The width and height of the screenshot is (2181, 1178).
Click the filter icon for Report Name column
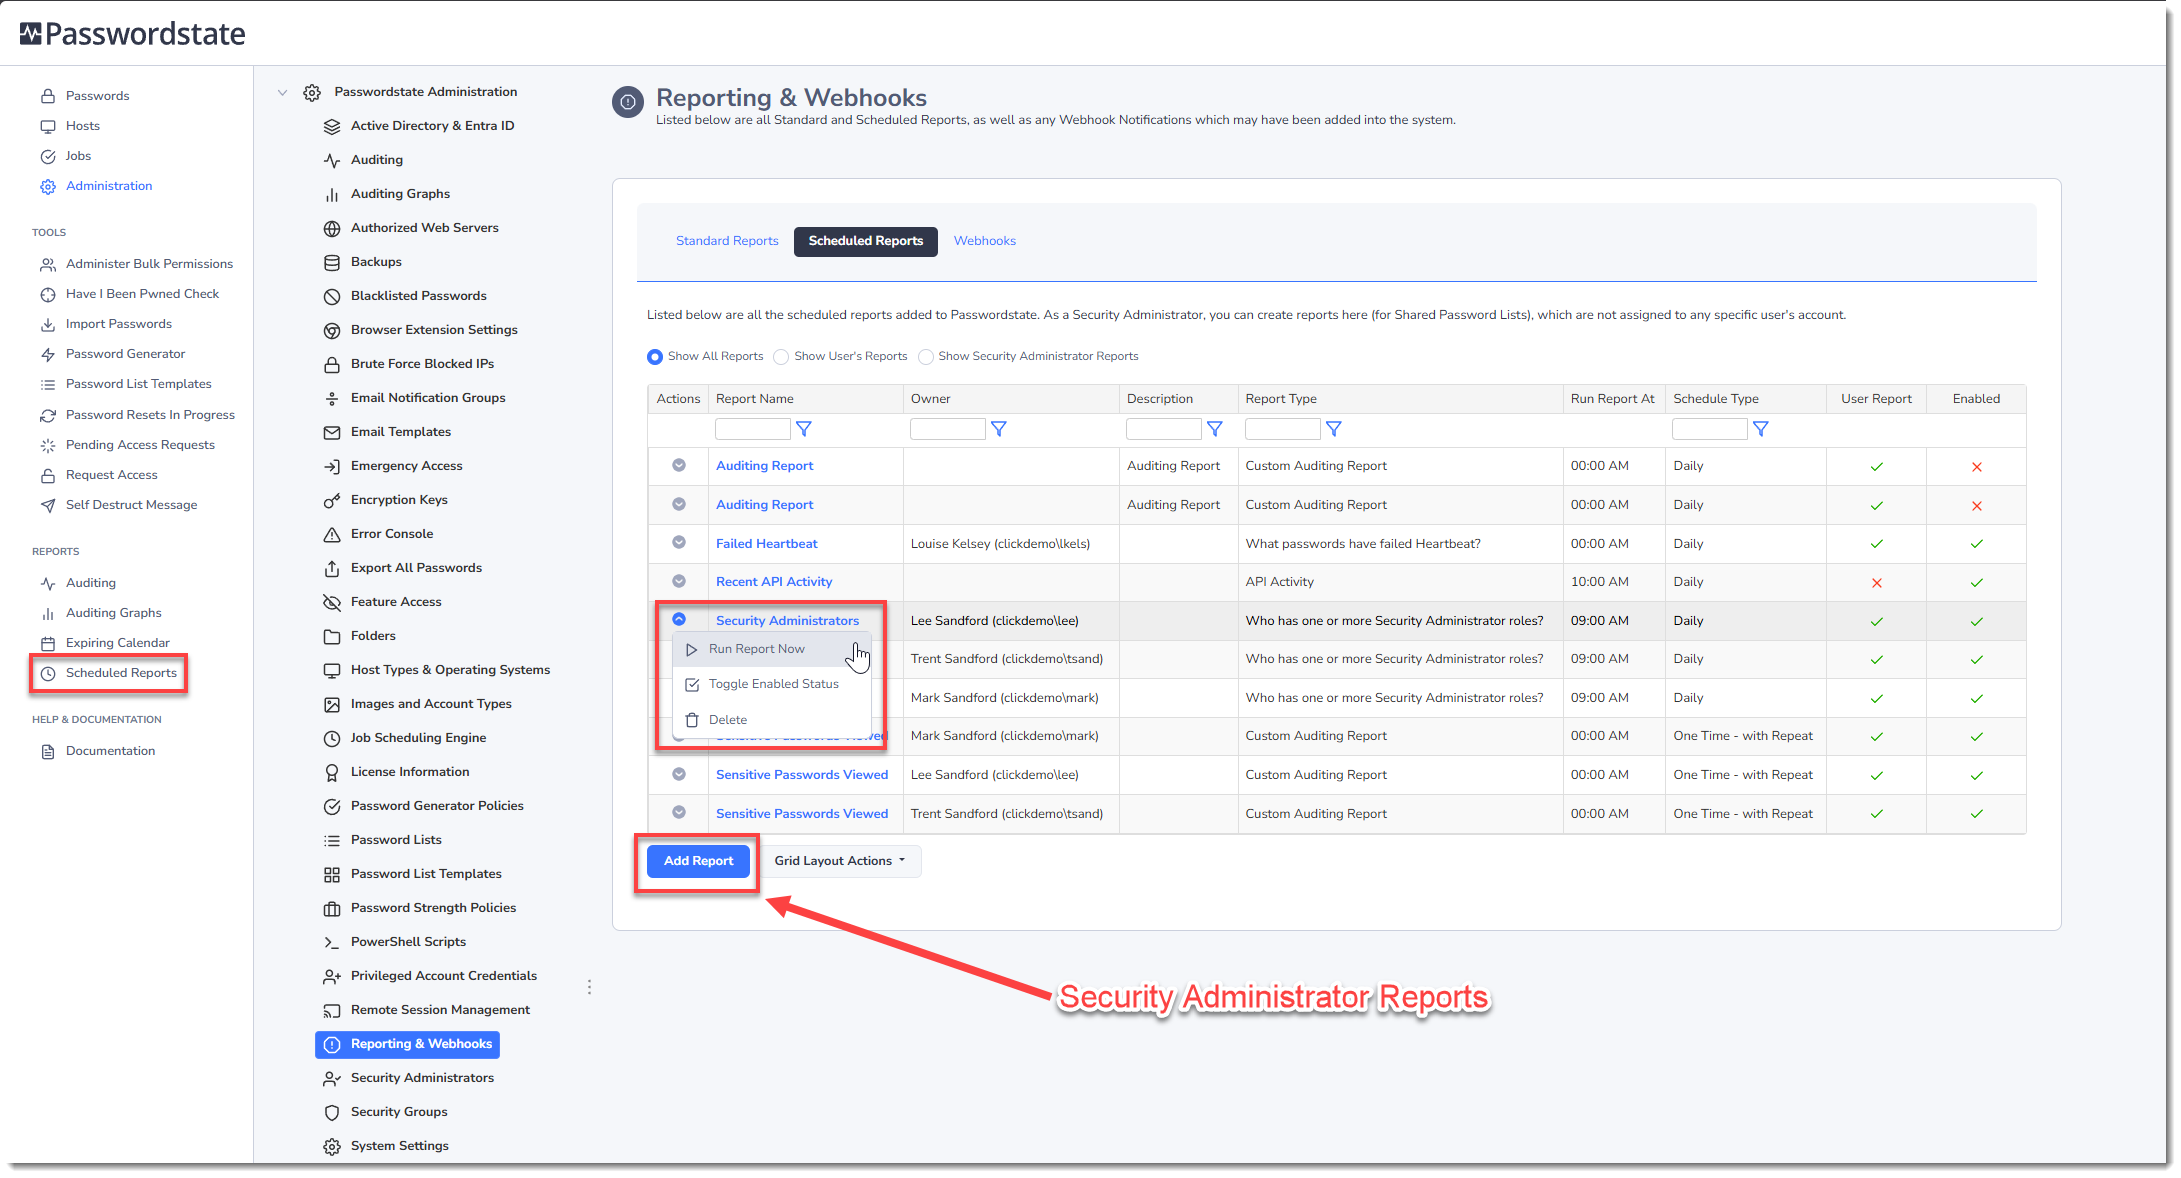pos(803,429)
